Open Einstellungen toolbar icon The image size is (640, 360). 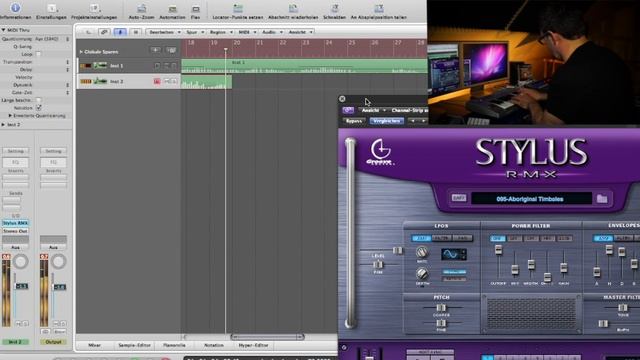51,8
